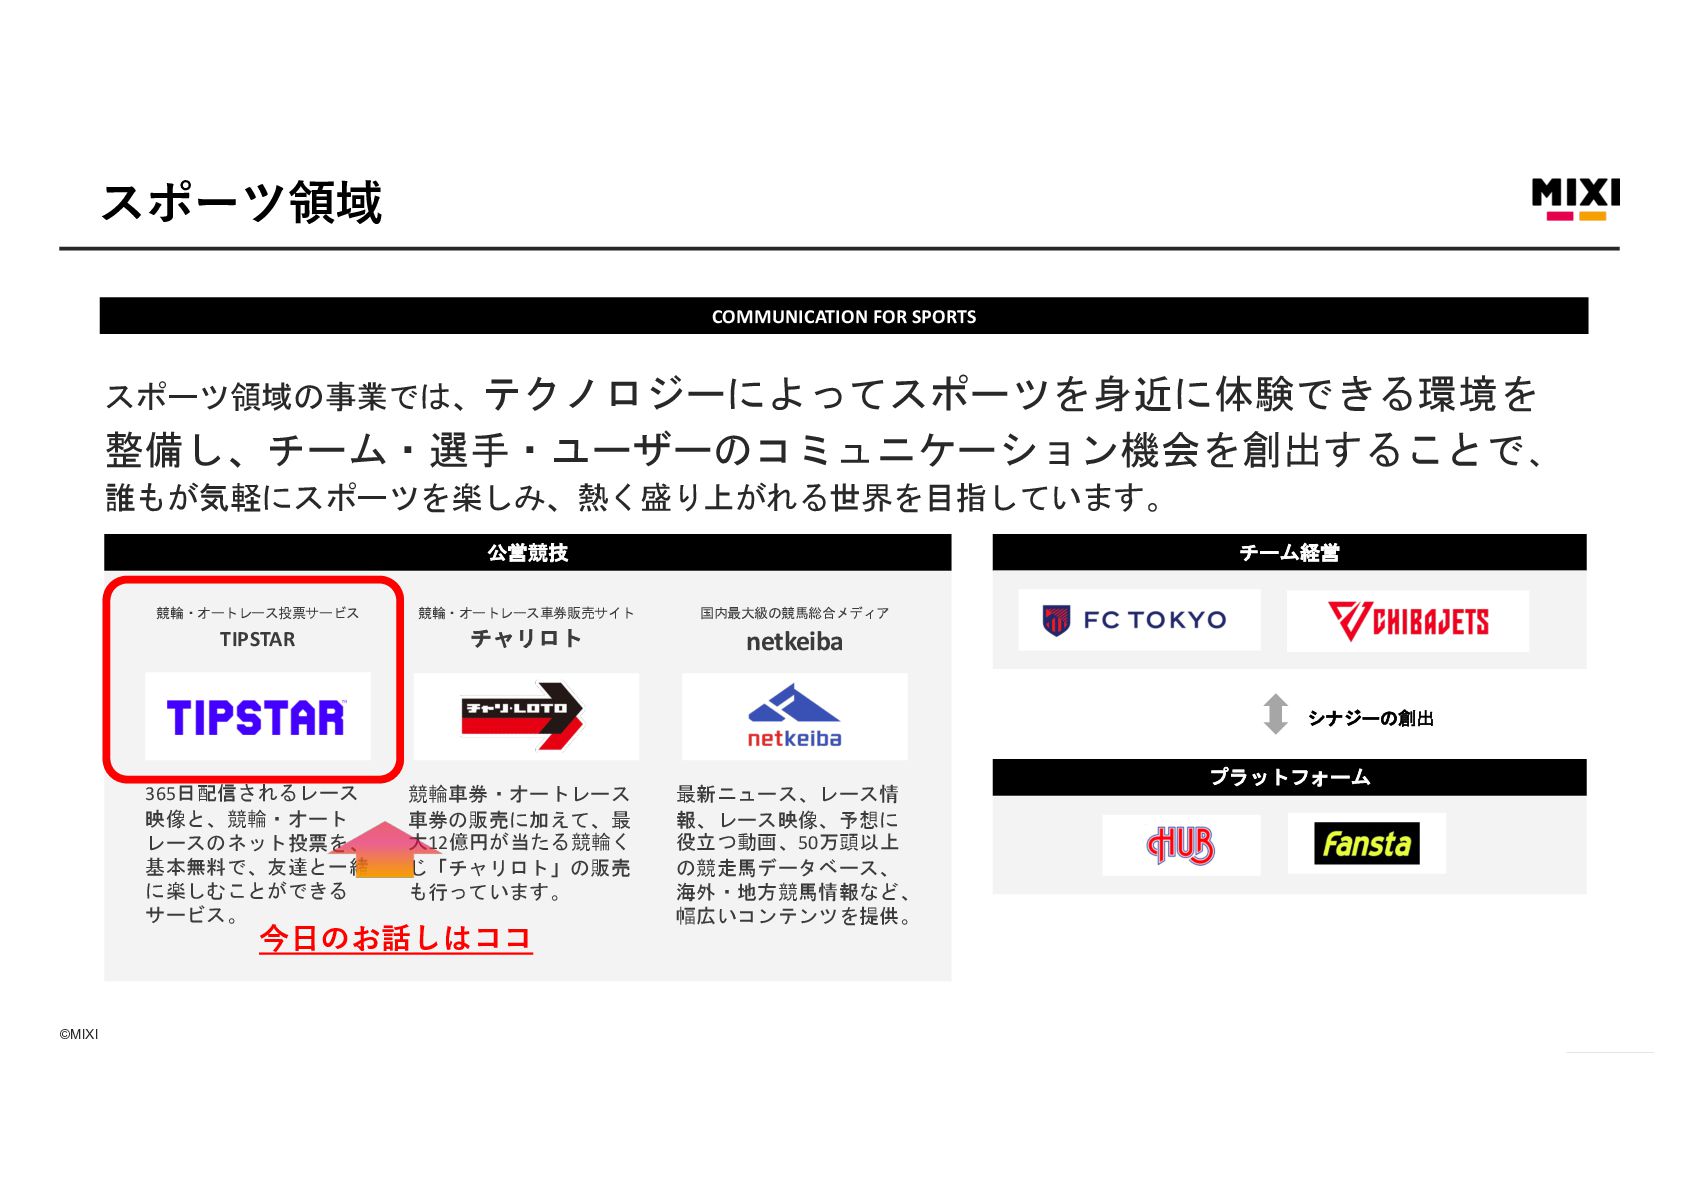This screenshot has width=1684, height=1191.
Task: Click caption 競輪・オートレース投票サービス
Action: point(257,613)
